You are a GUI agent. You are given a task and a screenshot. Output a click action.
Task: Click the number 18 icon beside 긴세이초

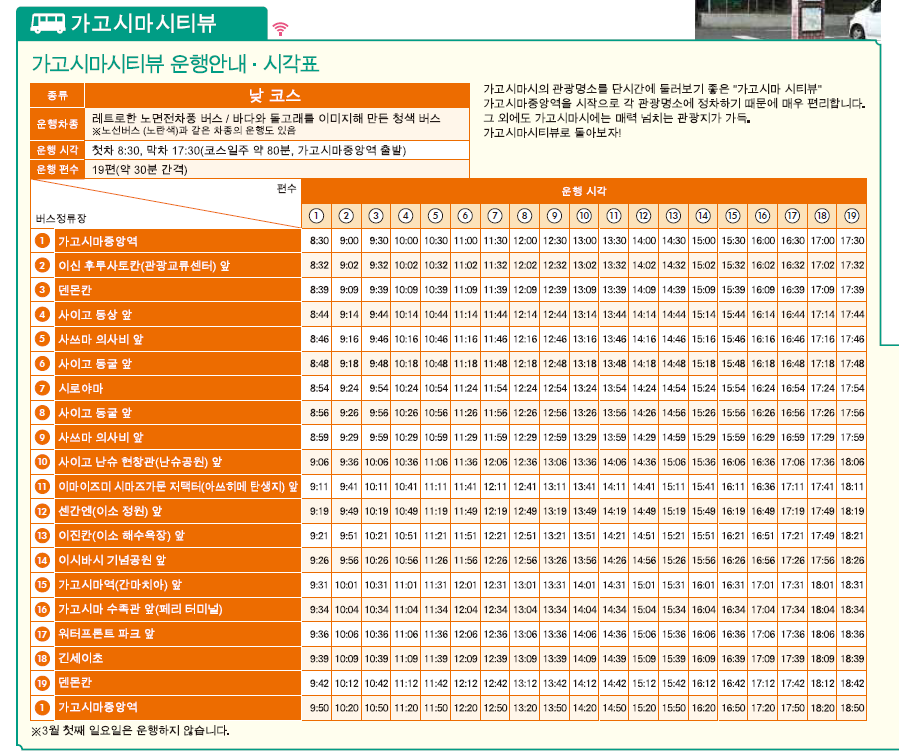(42, 659)
